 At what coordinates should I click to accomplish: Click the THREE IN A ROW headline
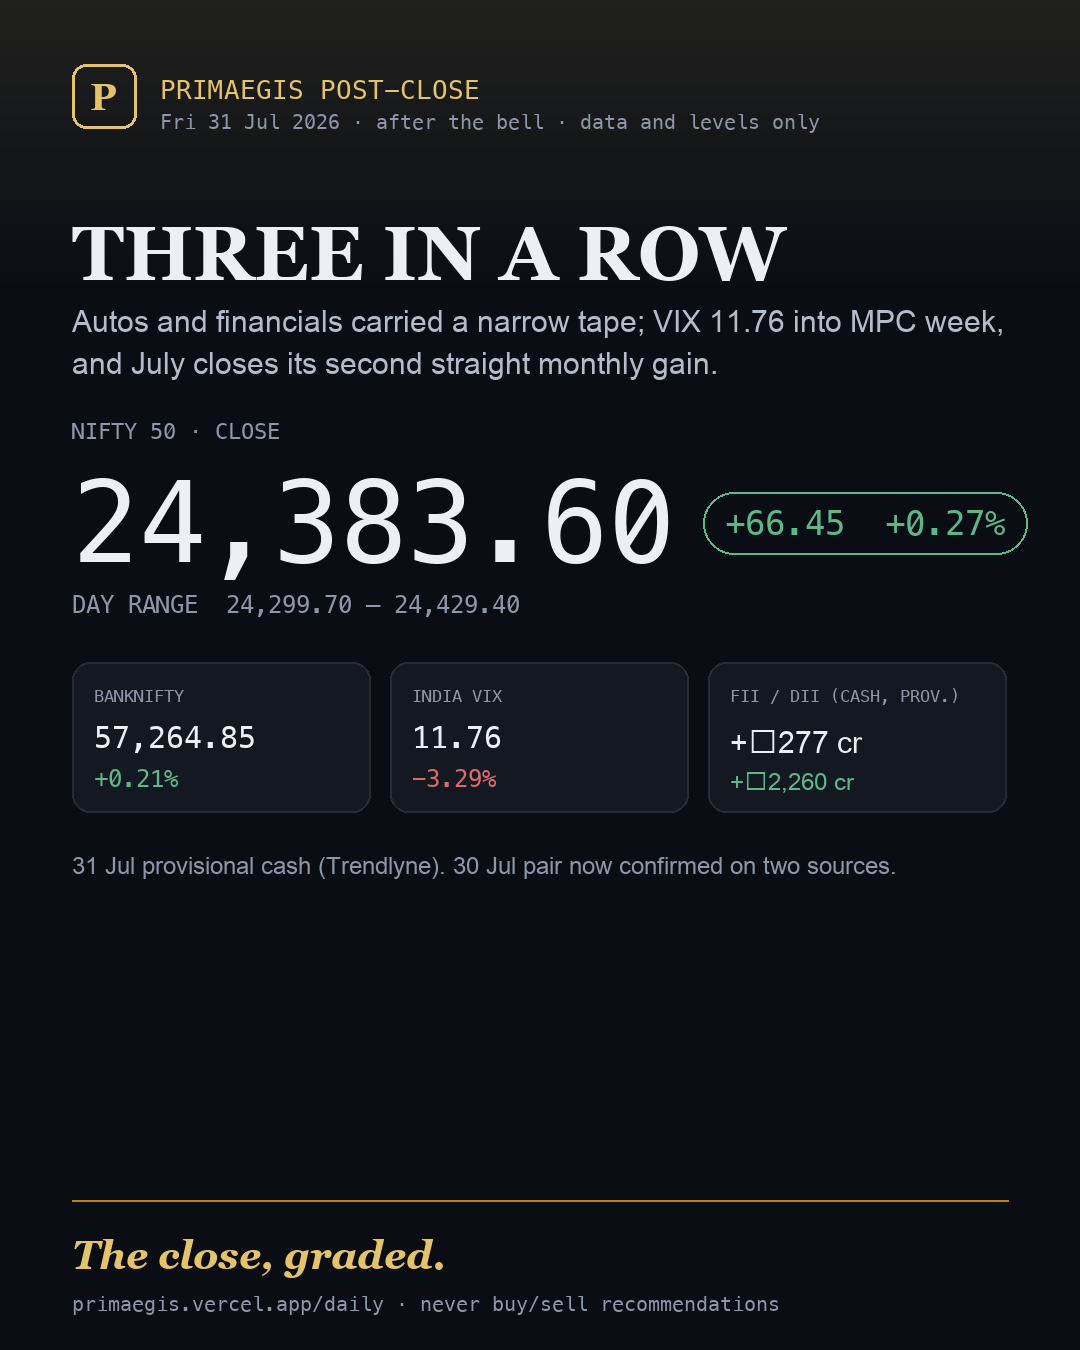(x=429, y=254)
